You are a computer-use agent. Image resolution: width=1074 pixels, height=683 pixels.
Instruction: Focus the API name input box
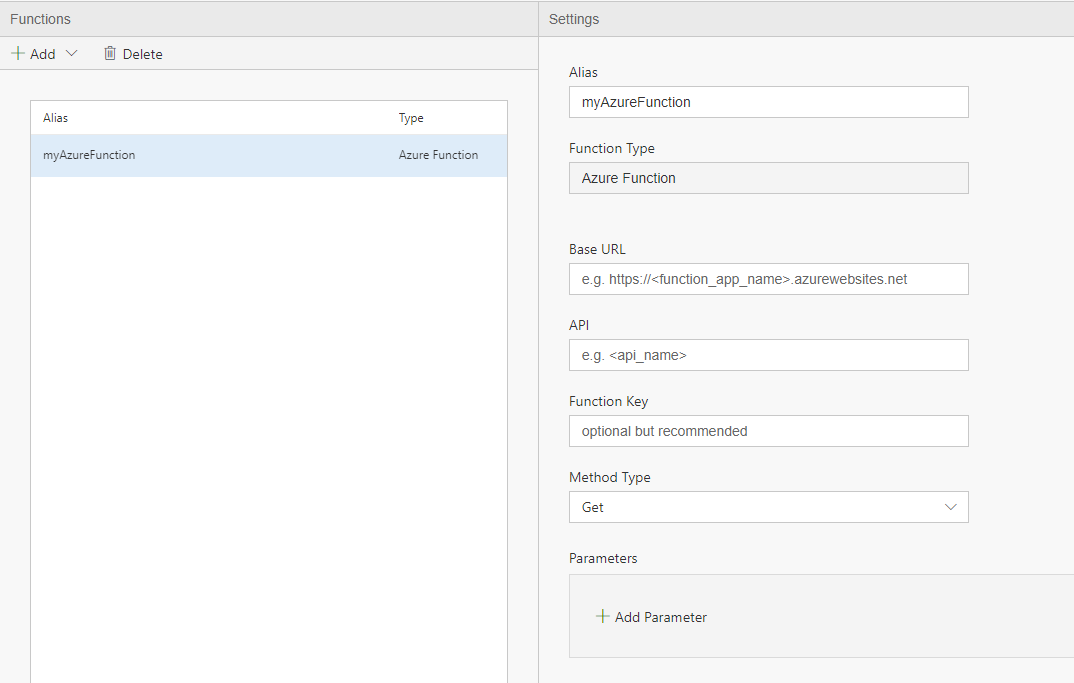[x=768, y=355]
